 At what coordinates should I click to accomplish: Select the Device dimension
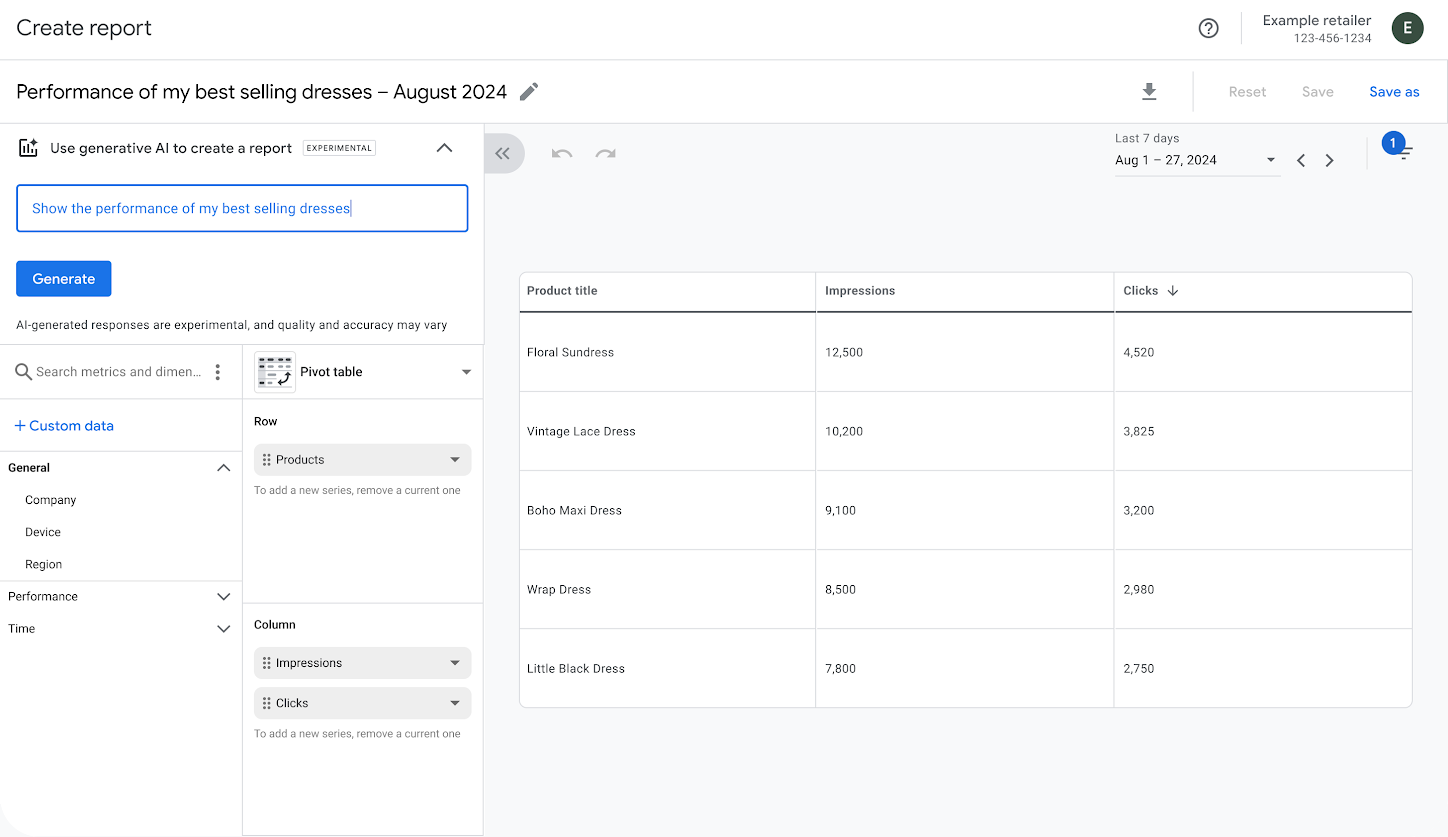(x=43, y=532)
